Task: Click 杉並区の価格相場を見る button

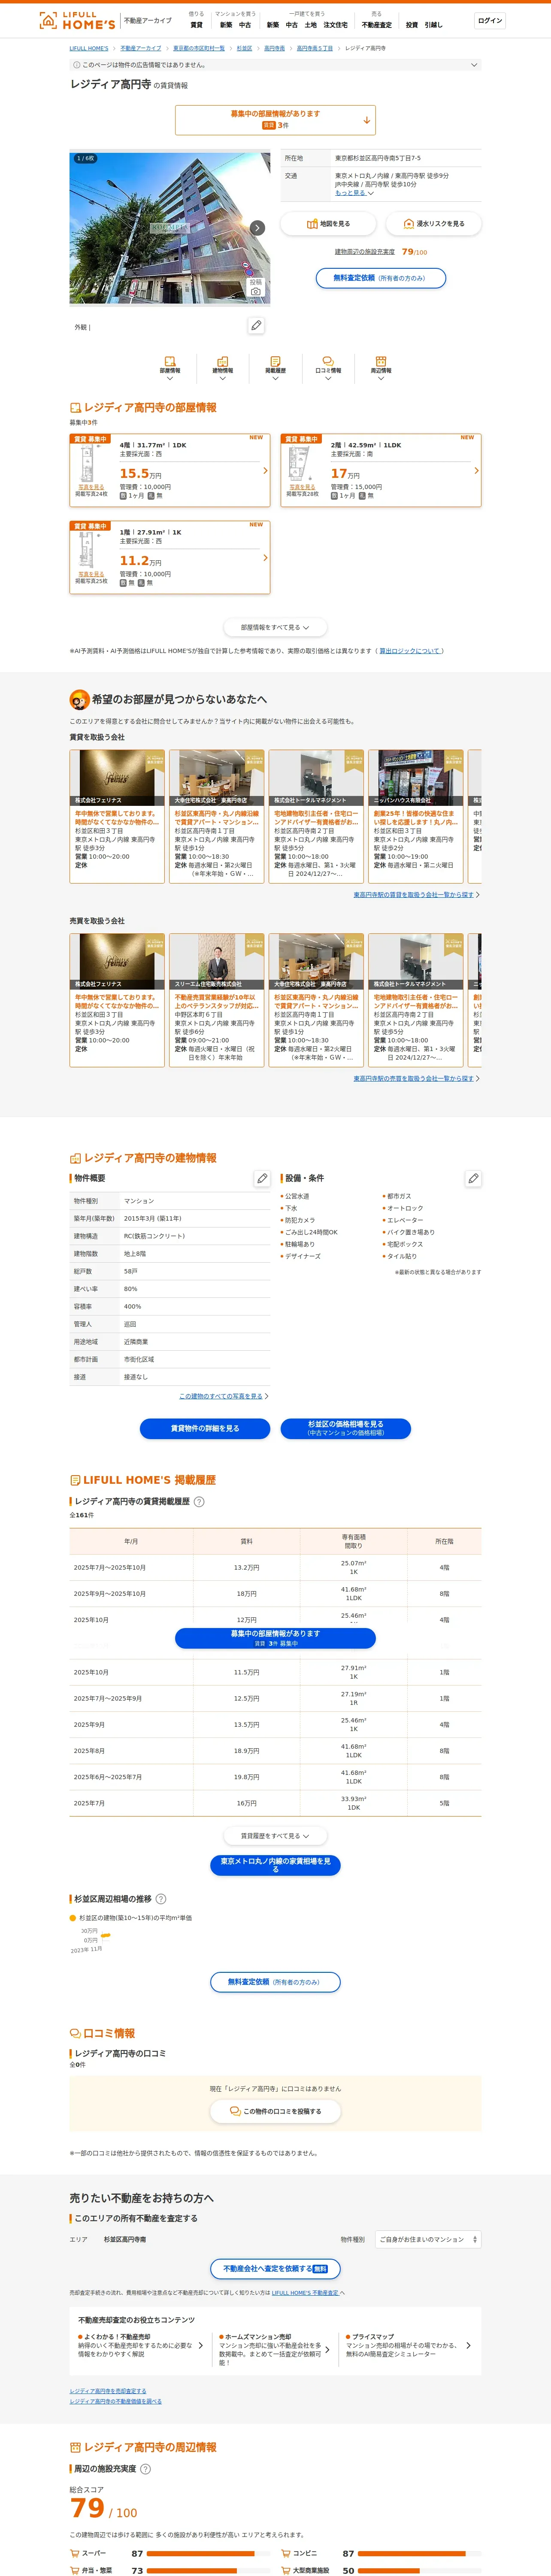Action: (346, 1428)
